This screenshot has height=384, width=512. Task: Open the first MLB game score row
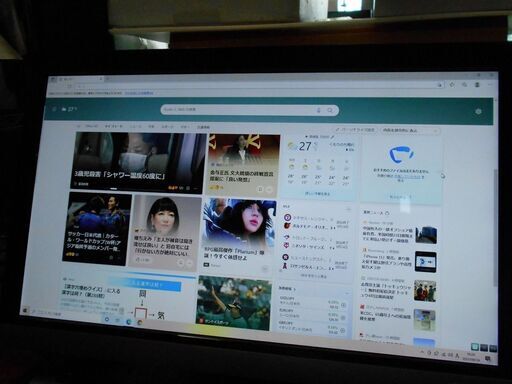315,223
